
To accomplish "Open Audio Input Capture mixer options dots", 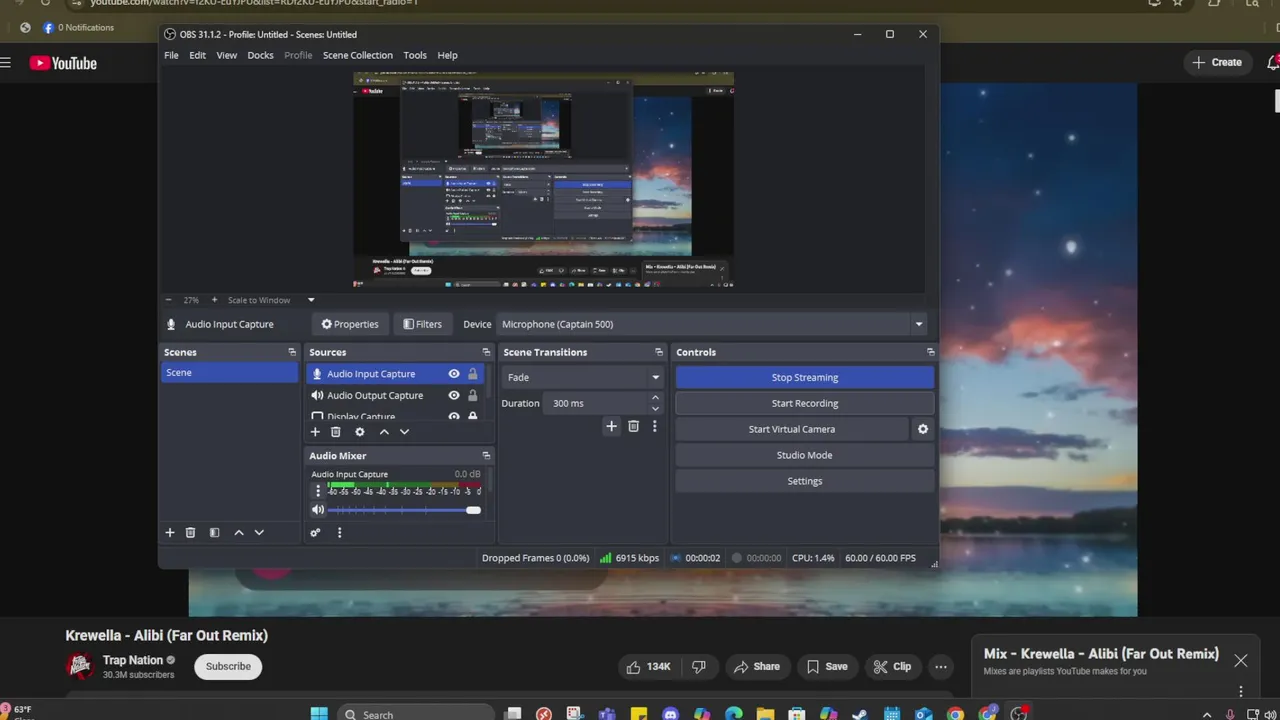I will click(318, 491).
